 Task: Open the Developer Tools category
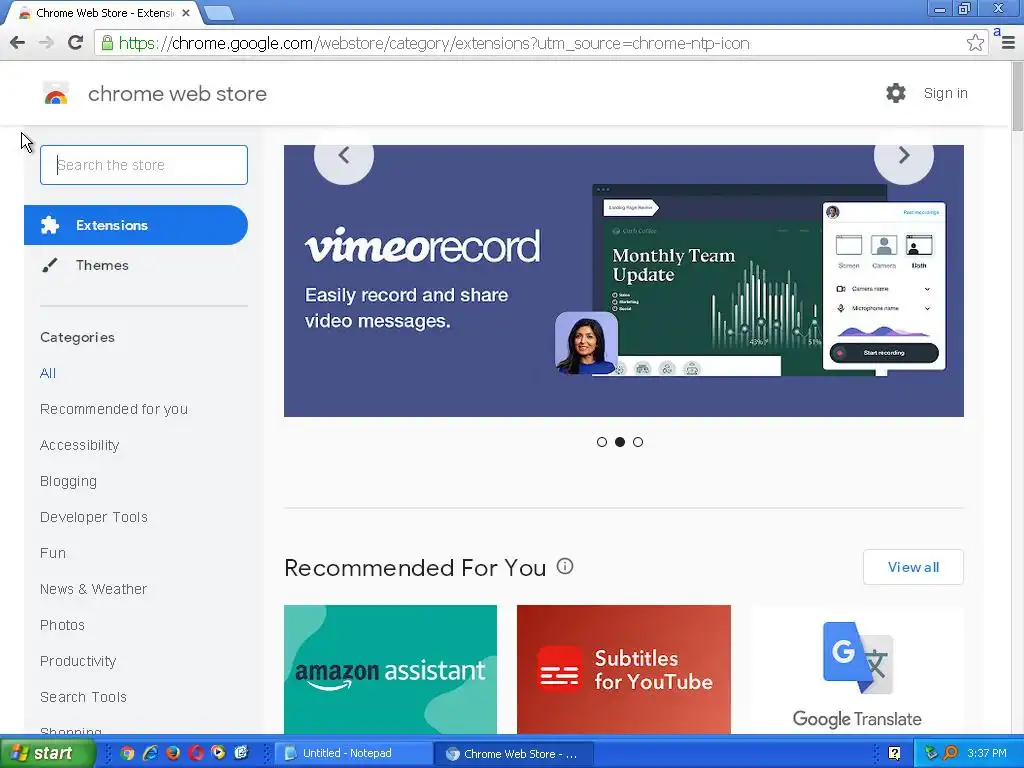pos(94,517)
